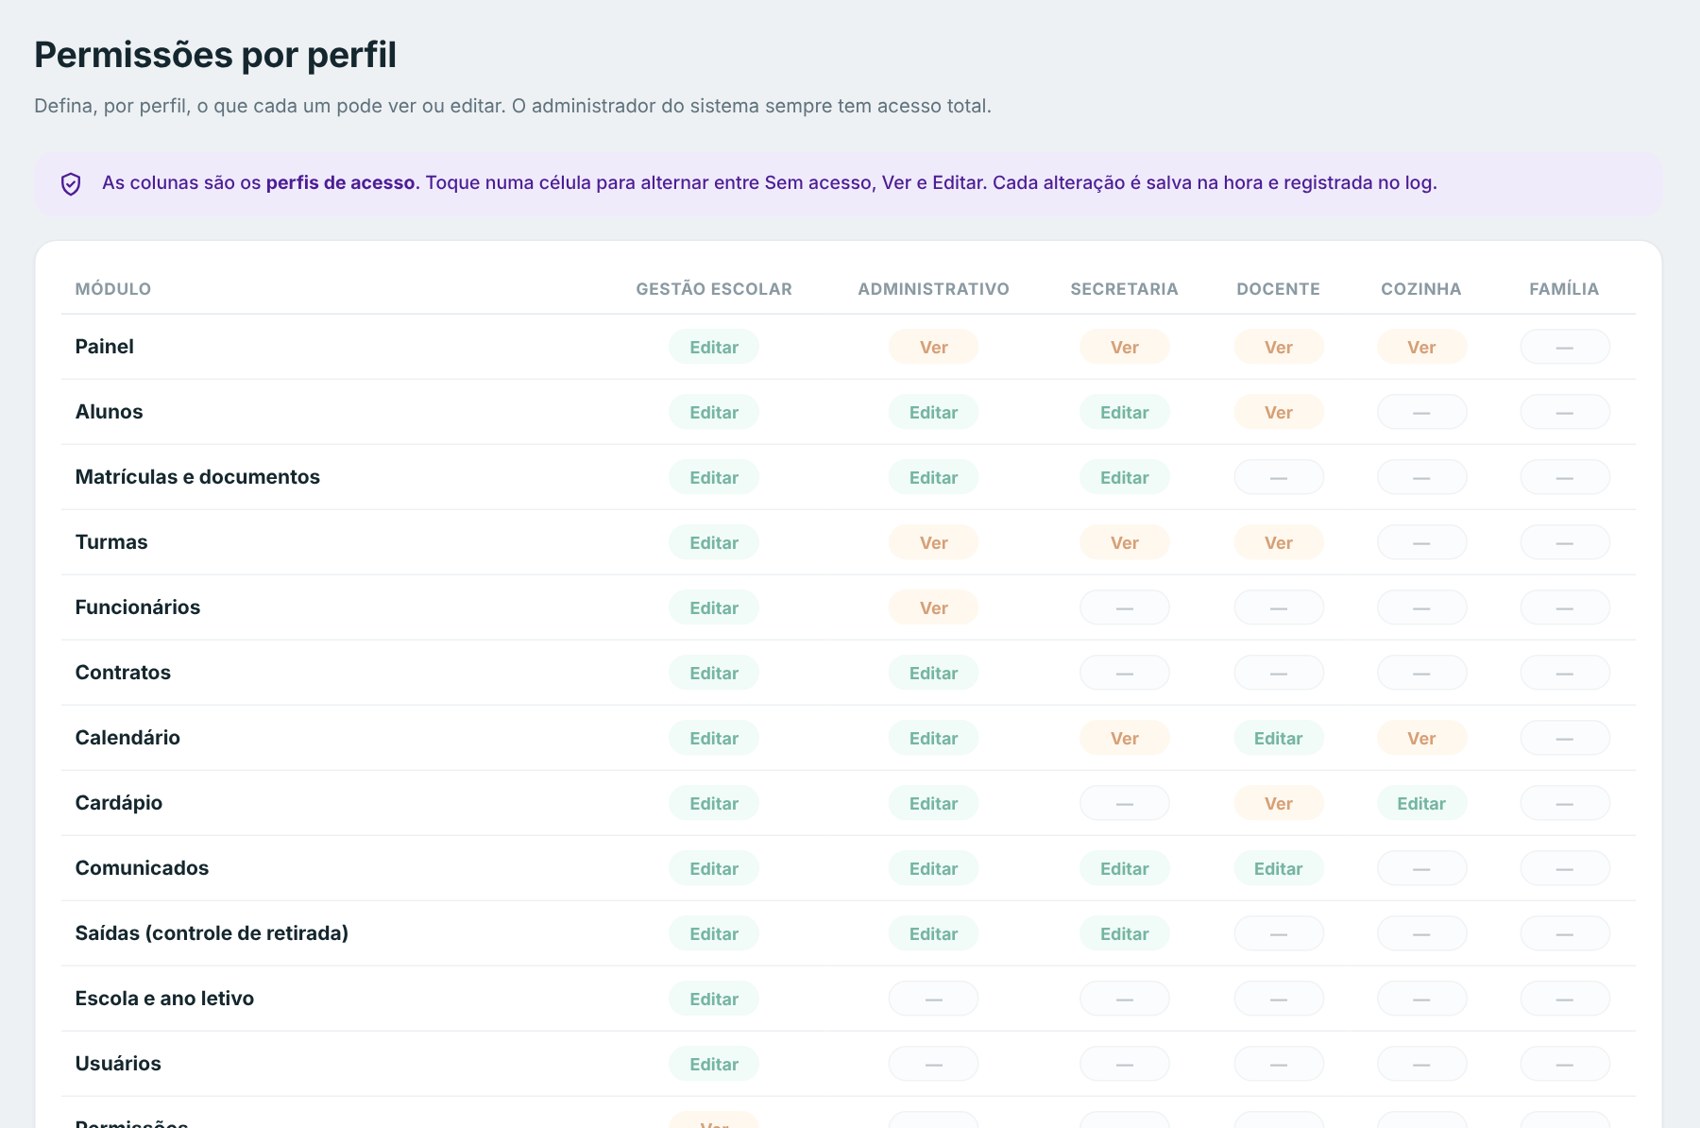1700x1128 pixels.
Task: Click the bold 'perfis de acesso' text
Action: point(340,183)
